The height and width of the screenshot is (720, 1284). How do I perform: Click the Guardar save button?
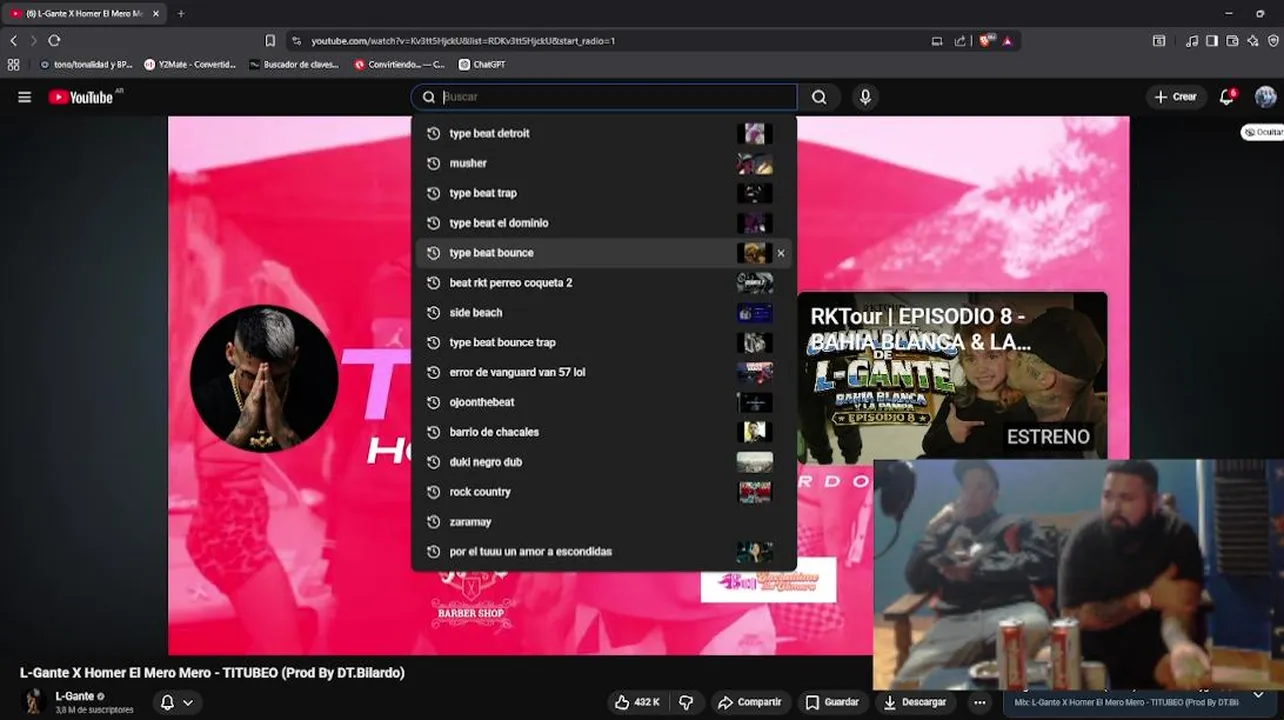(x=832, y=702)
